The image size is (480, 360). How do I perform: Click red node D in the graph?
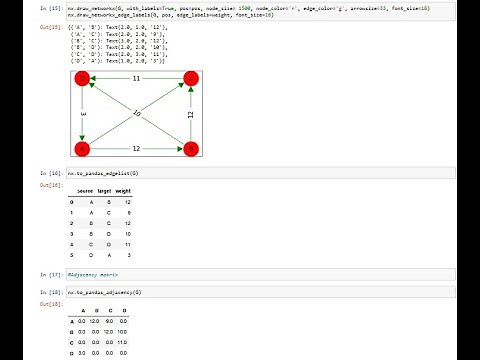(x=82, y=78)
